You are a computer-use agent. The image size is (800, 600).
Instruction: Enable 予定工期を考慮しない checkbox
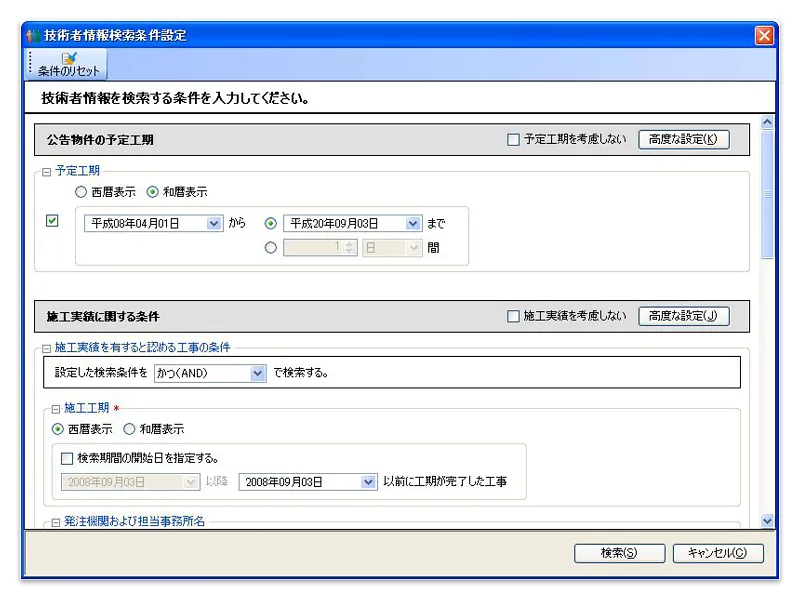[x=514, y=140]
